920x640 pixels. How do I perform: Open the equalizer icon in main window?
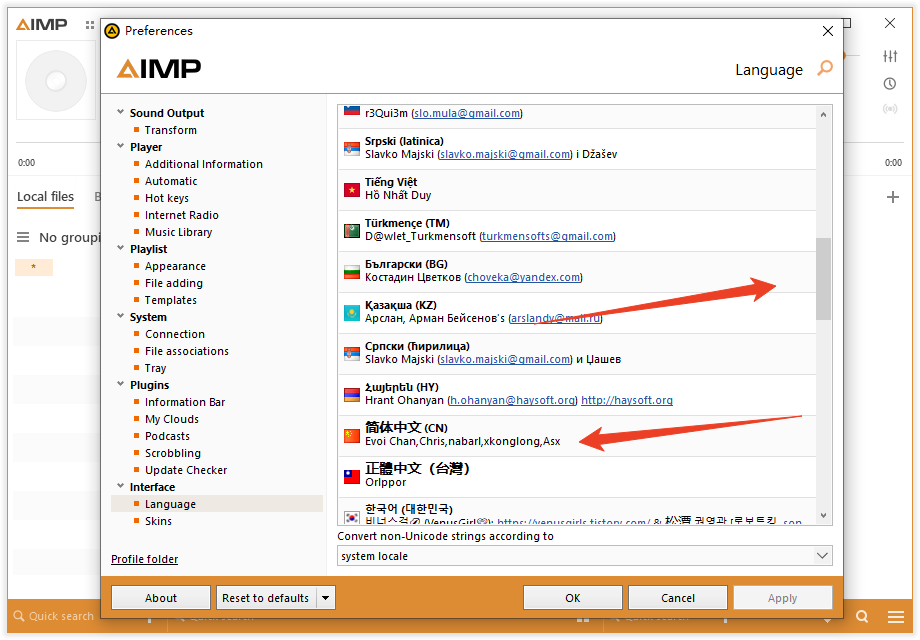[889, 56]
